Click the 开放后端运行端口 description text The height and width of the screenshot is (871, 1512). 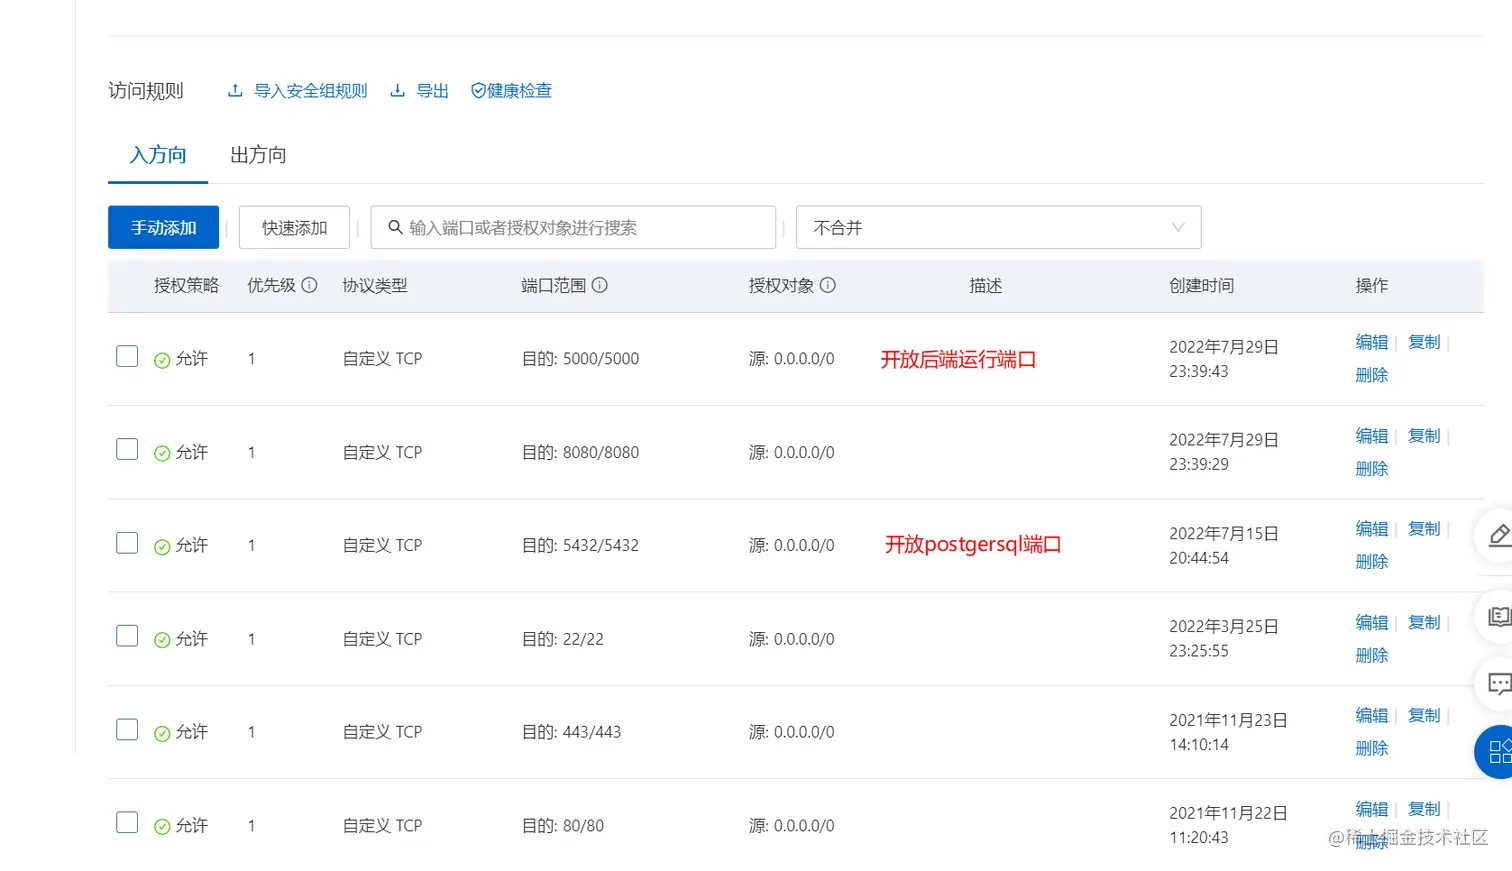point(958,359)
